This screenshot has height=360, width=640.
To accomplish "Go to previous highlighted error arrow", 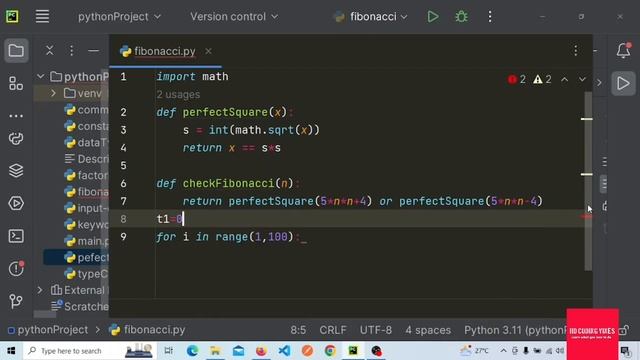I will [564, 79].
